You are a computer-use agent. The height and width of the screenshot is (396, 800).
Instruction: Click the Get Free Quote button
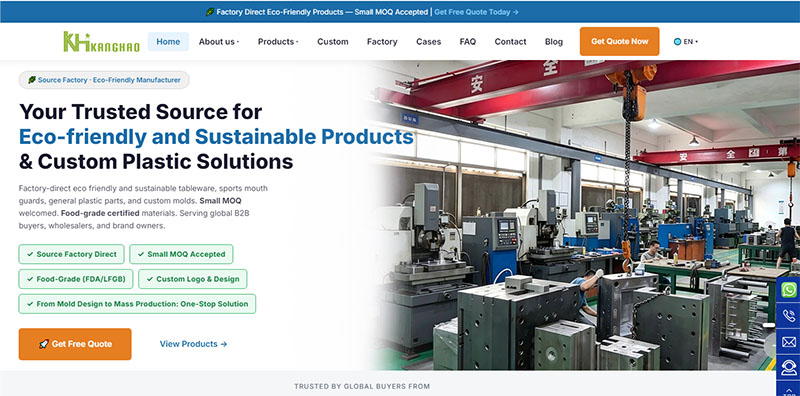coord(75,344)
